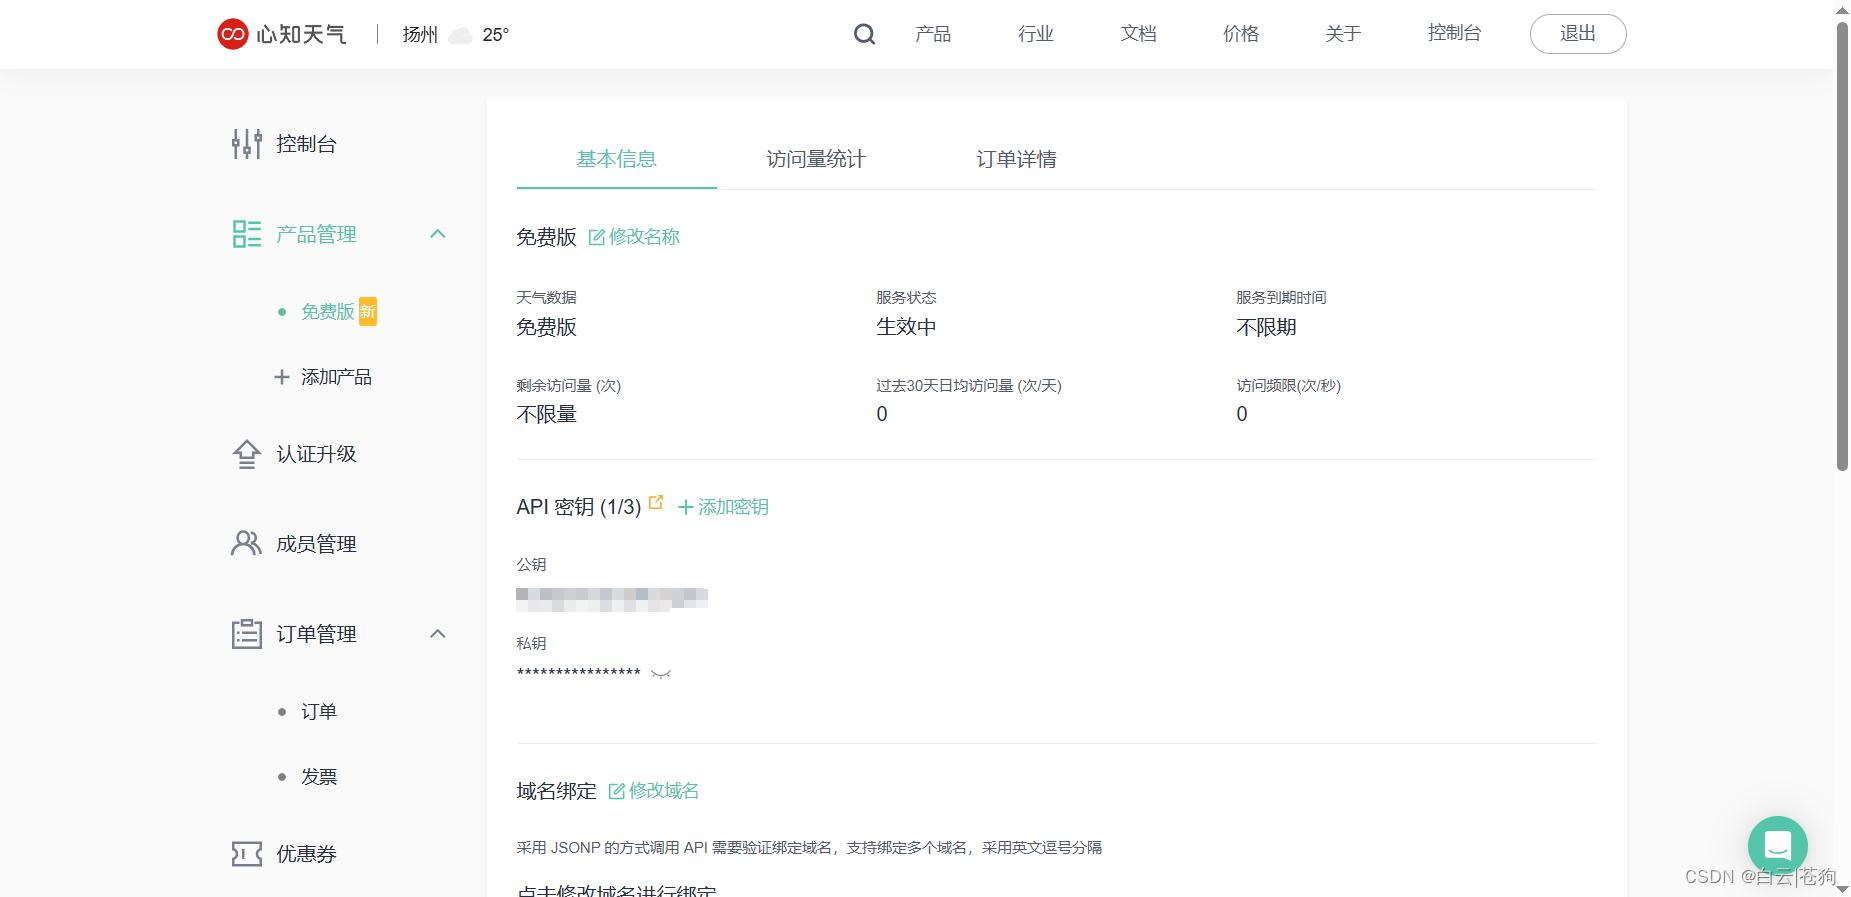Click the cloud weather icon next to 扬州
This screenshot has height=897, width=1851.
coord(460,35)
